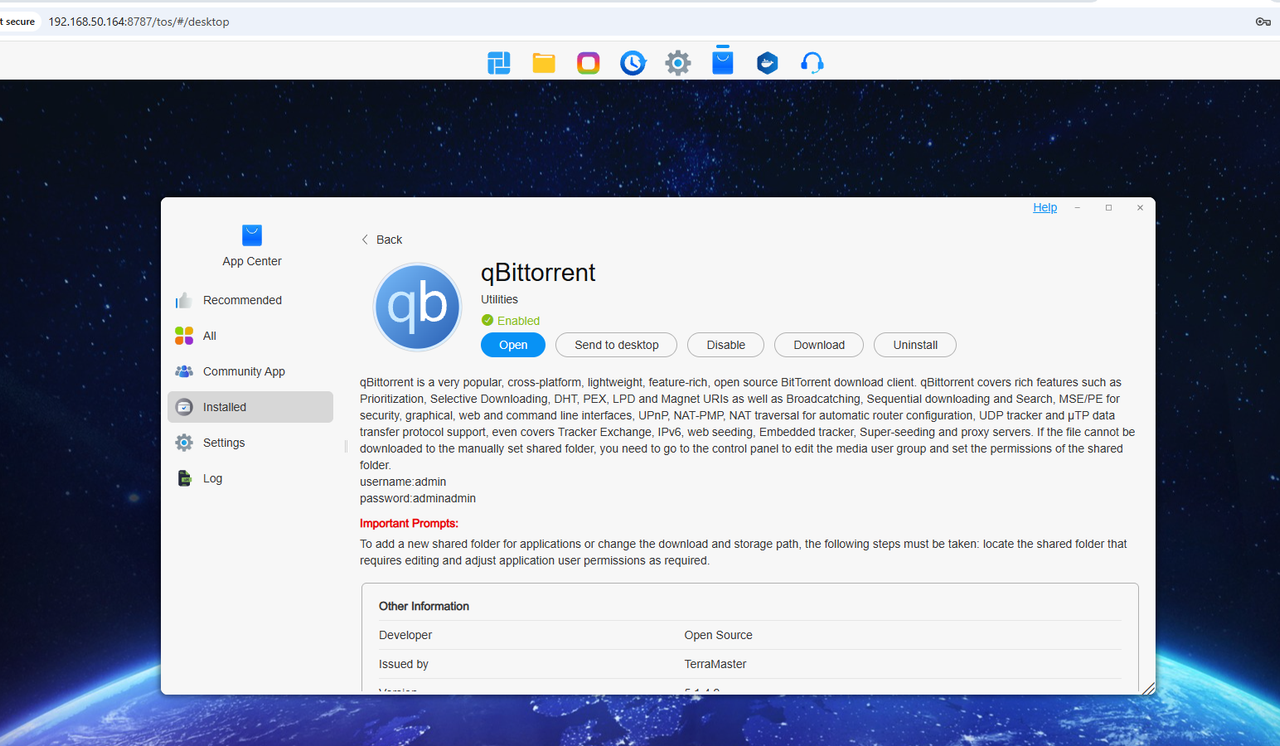Click the password:adminadmin text
Viewport: 1280px width, 746px height.
[418, 498]
